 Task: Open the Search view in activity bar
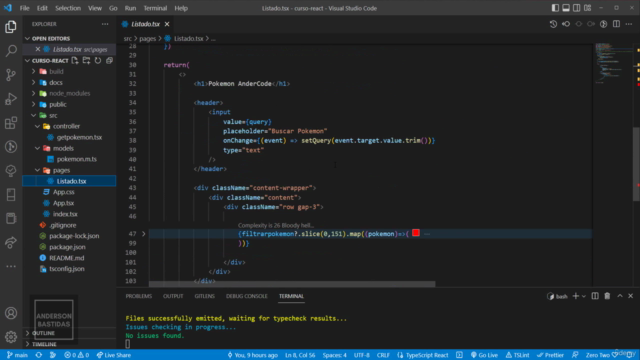11,51
